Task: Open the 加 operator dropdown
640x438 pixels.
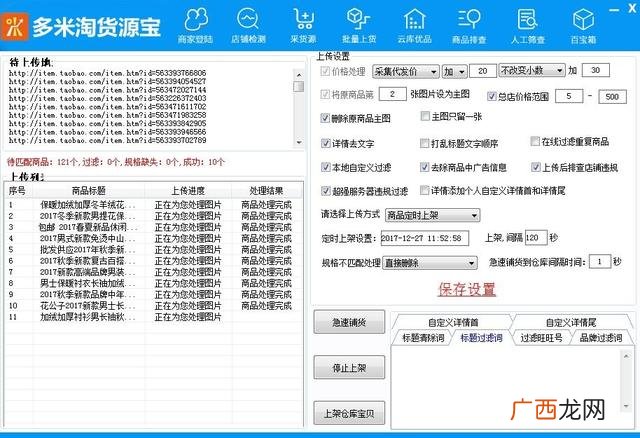Action: tap(454, 72)
